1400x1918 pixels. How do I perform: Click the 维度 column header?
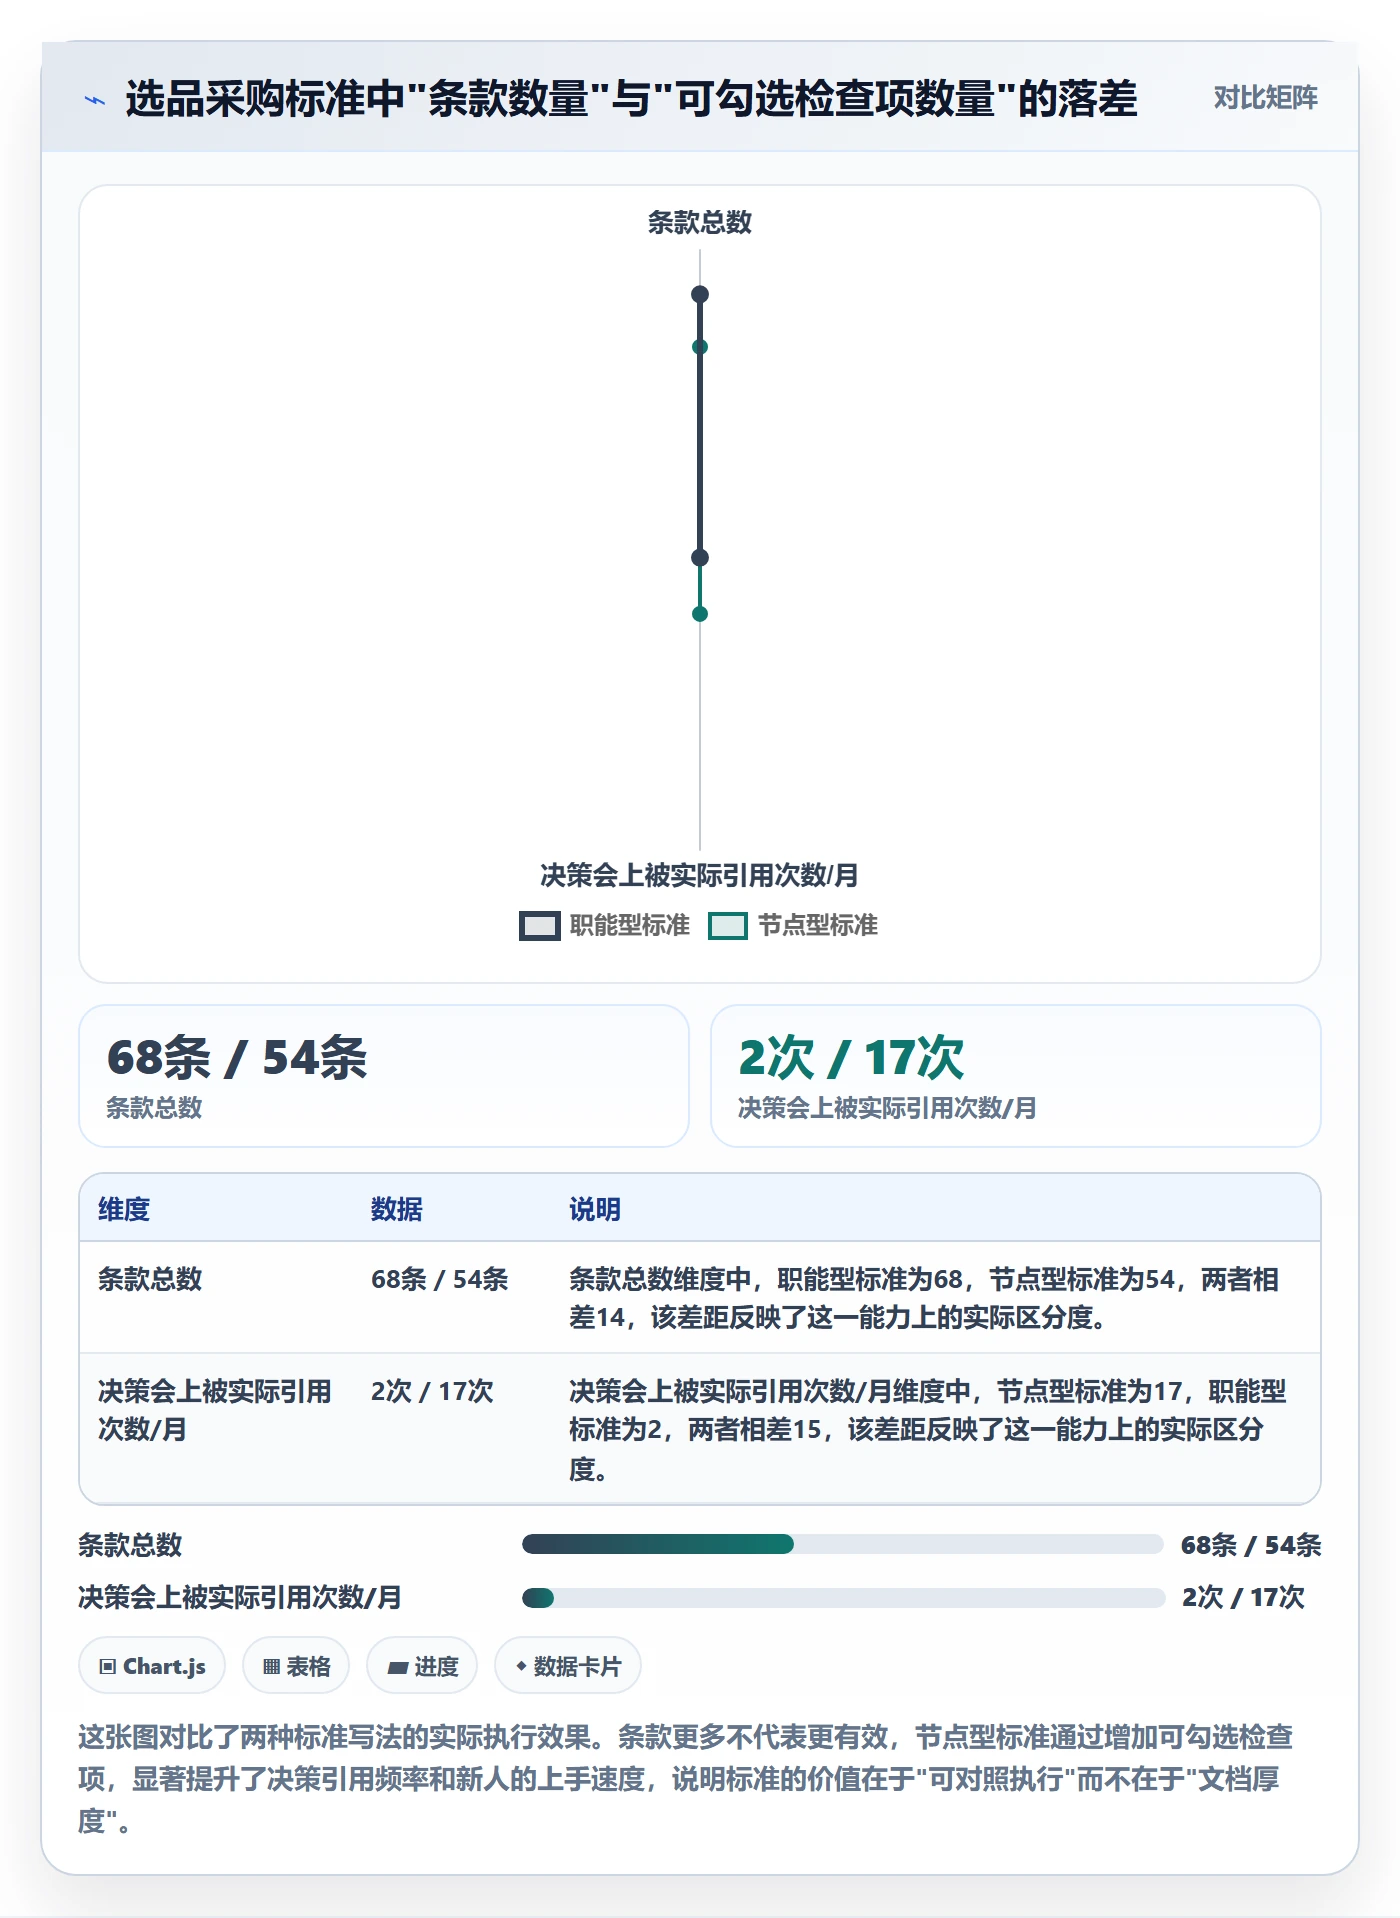pos(124,1209)
